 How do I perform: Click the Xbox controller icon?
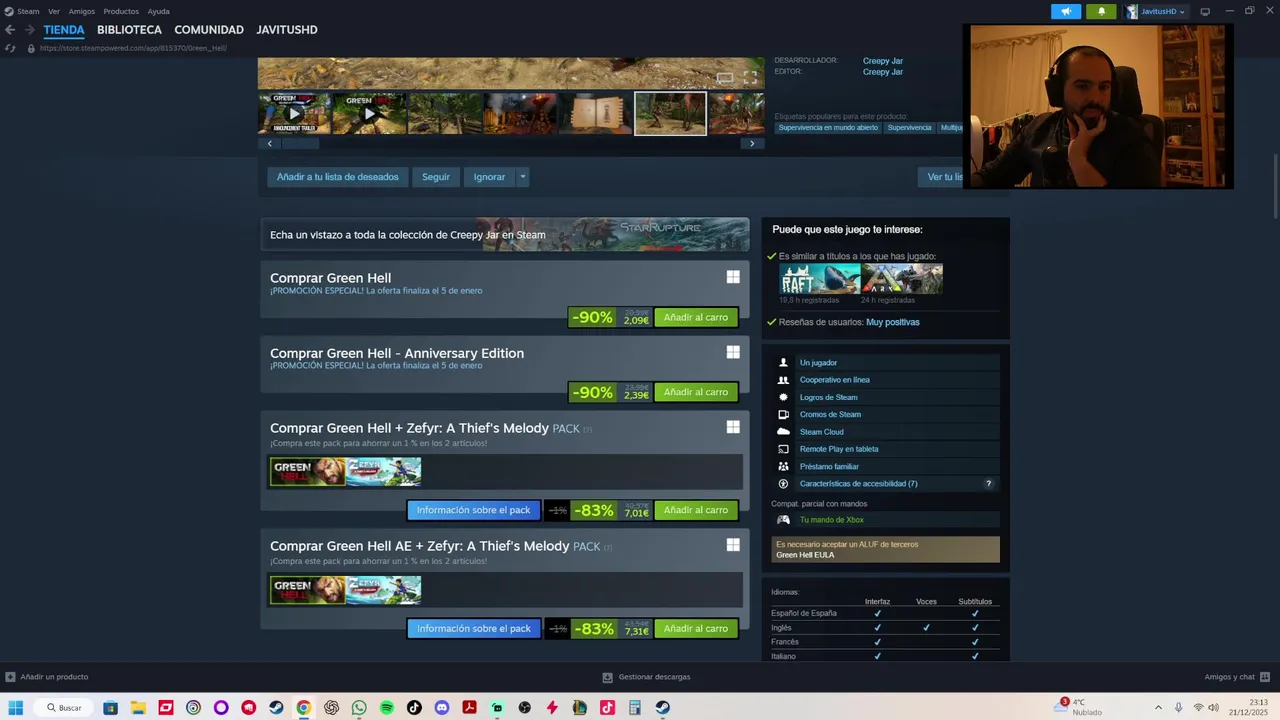click(x=783, y=520)
